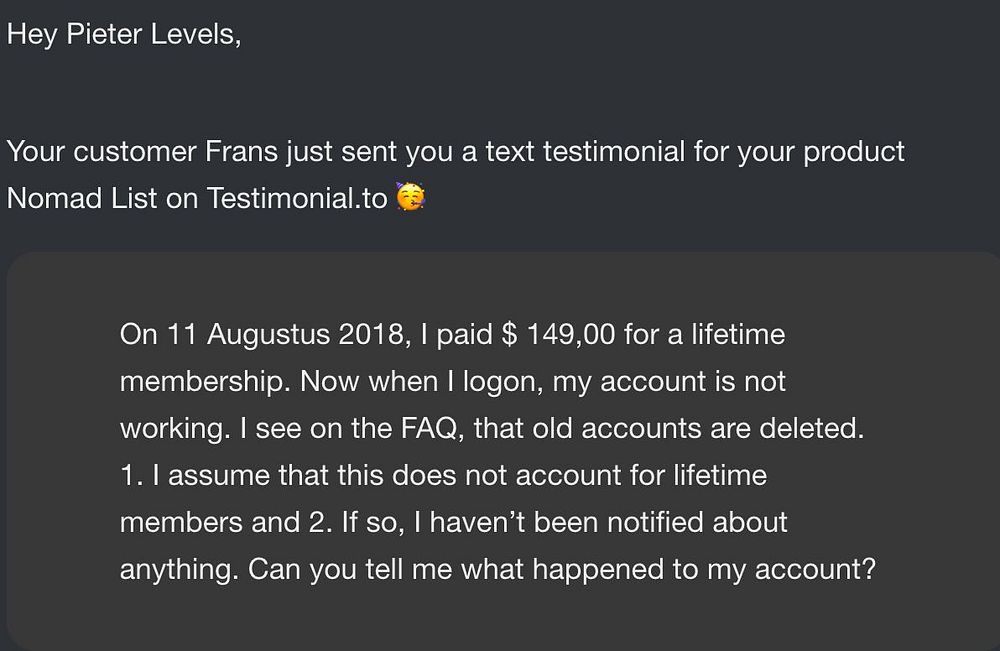
Task: Click the date 11 Augustus 2018
Action: tap(285, 335)
